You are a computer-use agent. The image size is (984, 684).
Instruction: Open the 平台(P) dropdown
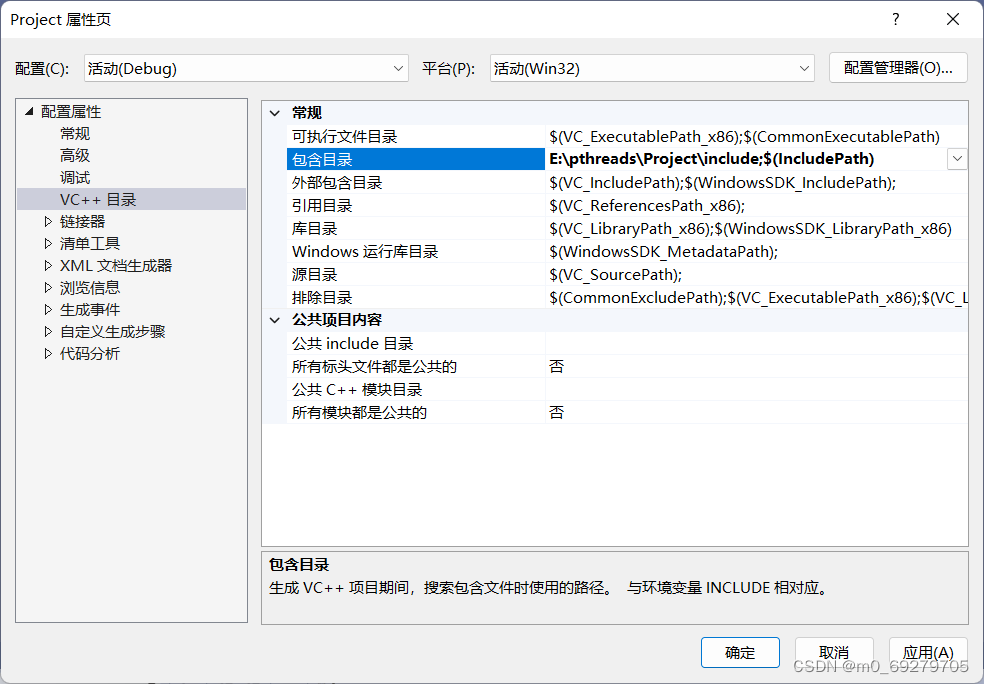(806, 67)
